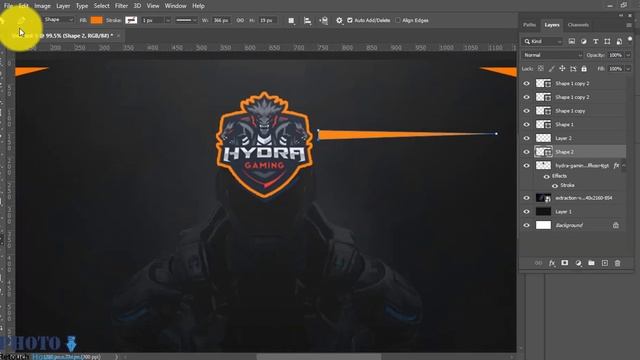The width and height of the screenshot is (640, 360).
Task: Toggle Auto Add/Delete checkbox
Action: click(350, 20)
